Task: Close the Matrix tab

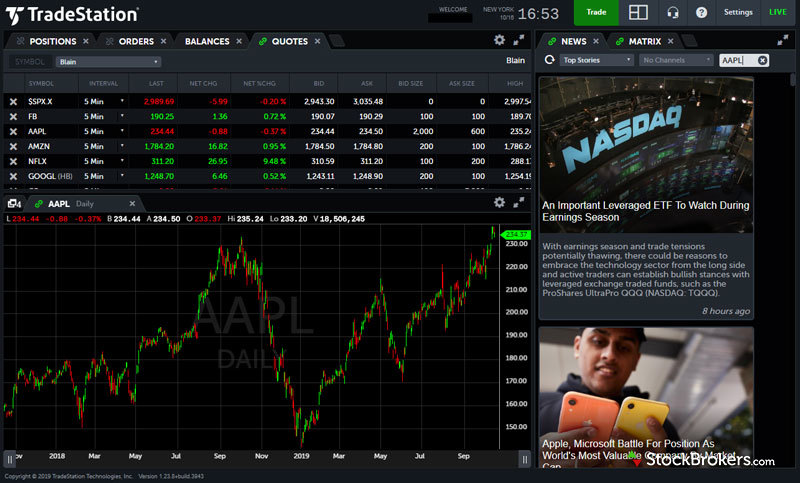Action: [670, 41]
